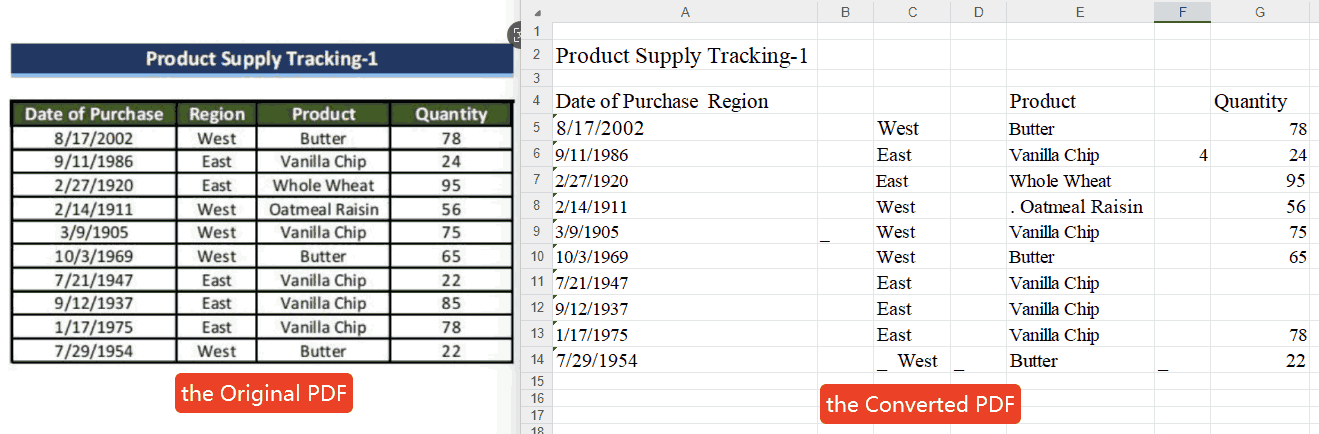1319x434 pixels.
Task: Select column A header
Action: tap(684, 12)
